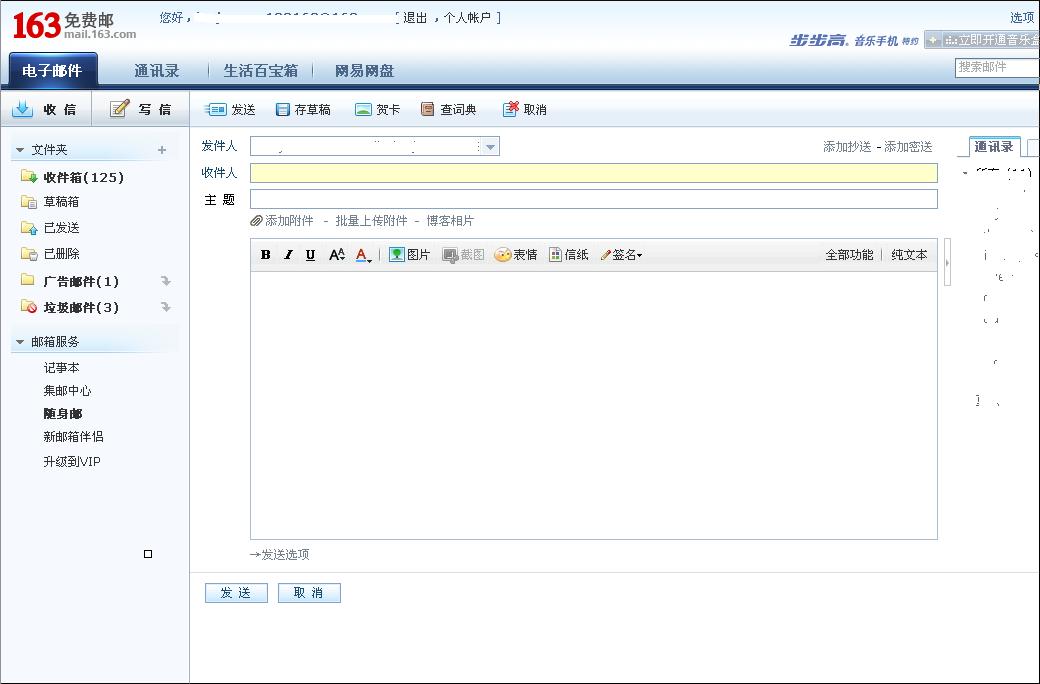Toggle underline formatting in editor
This screenshot has width=1040, height=684.
(310, 255)
